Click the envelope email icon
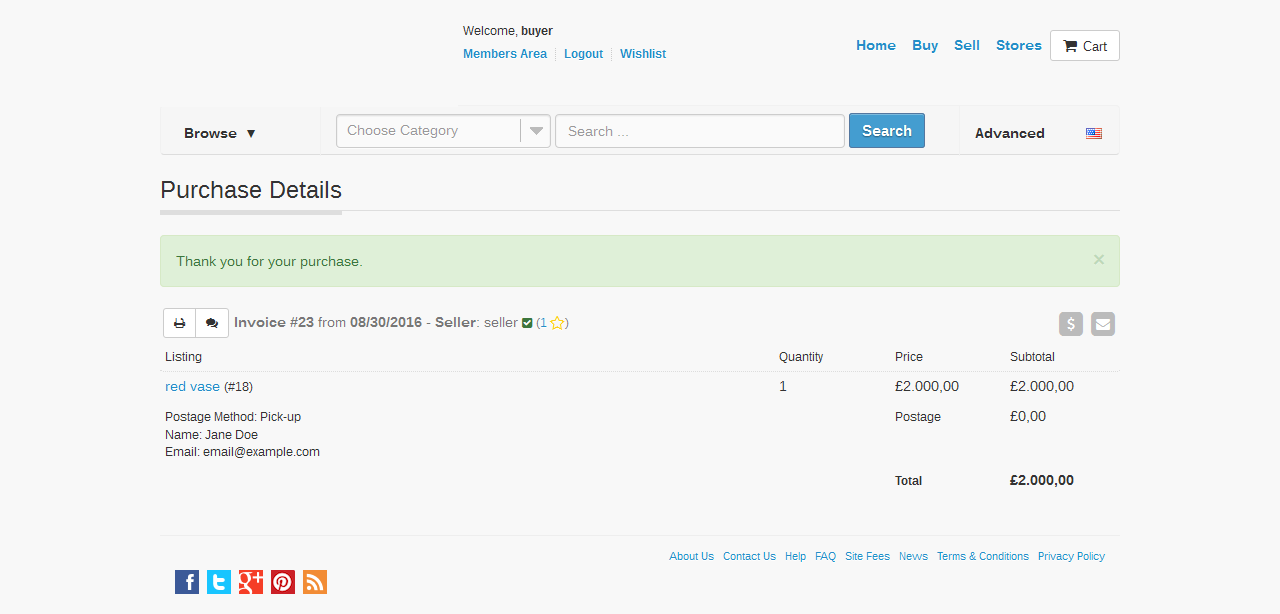This screenshot has width=1280, height=614. pyautogui.click(x=1103, y=324)
